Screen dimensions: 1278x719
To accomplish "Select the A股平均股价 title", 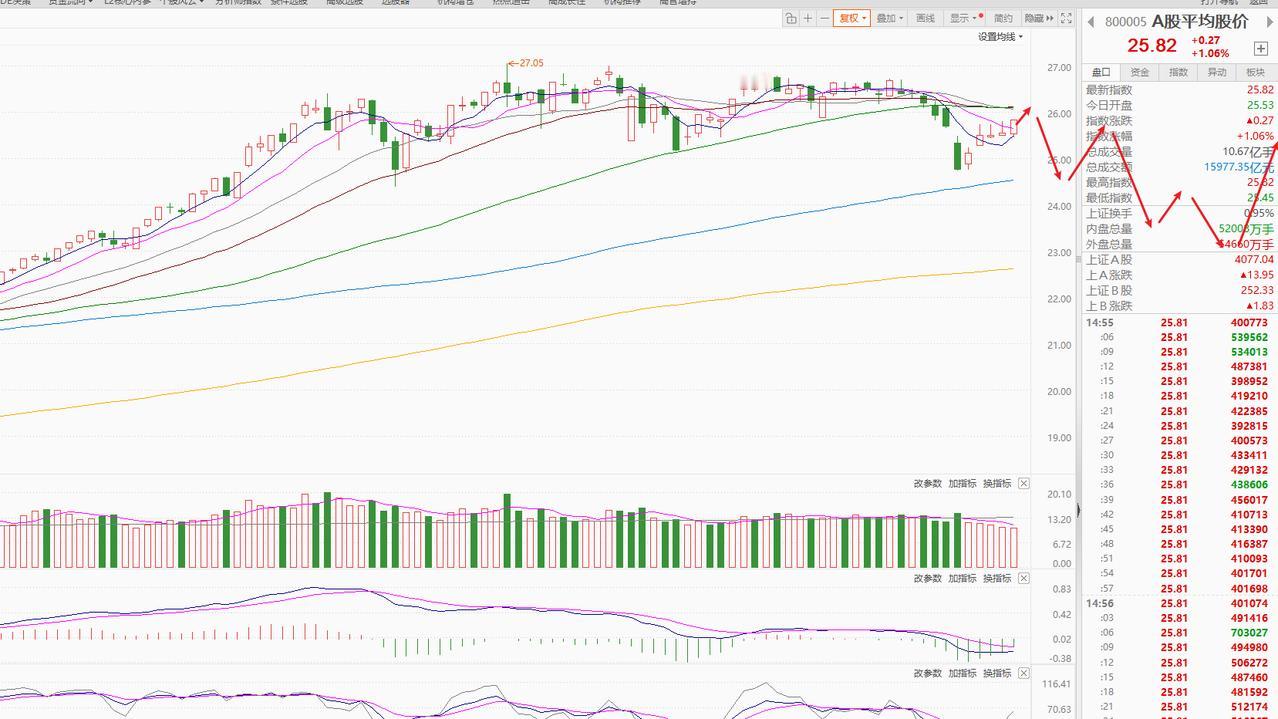I will [1200, 22].
